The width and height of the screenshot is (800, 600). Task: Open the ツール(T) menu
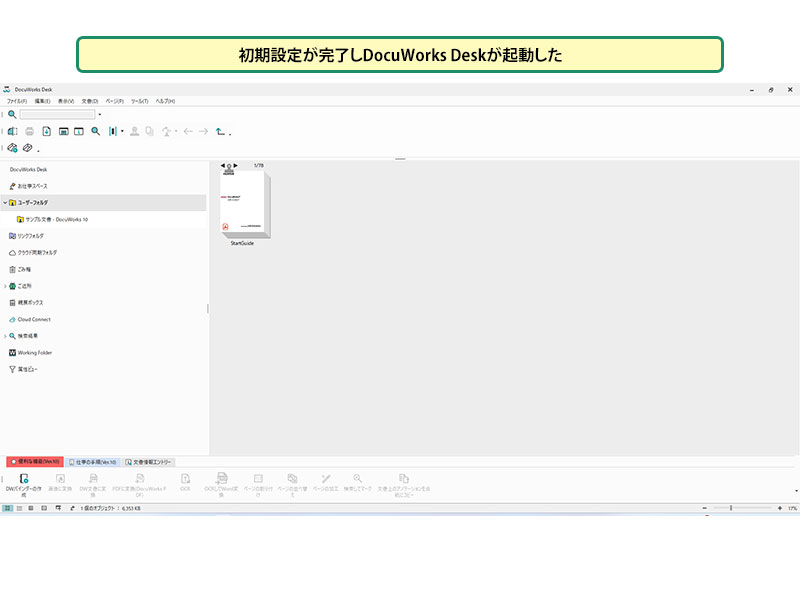coord(139,101)
